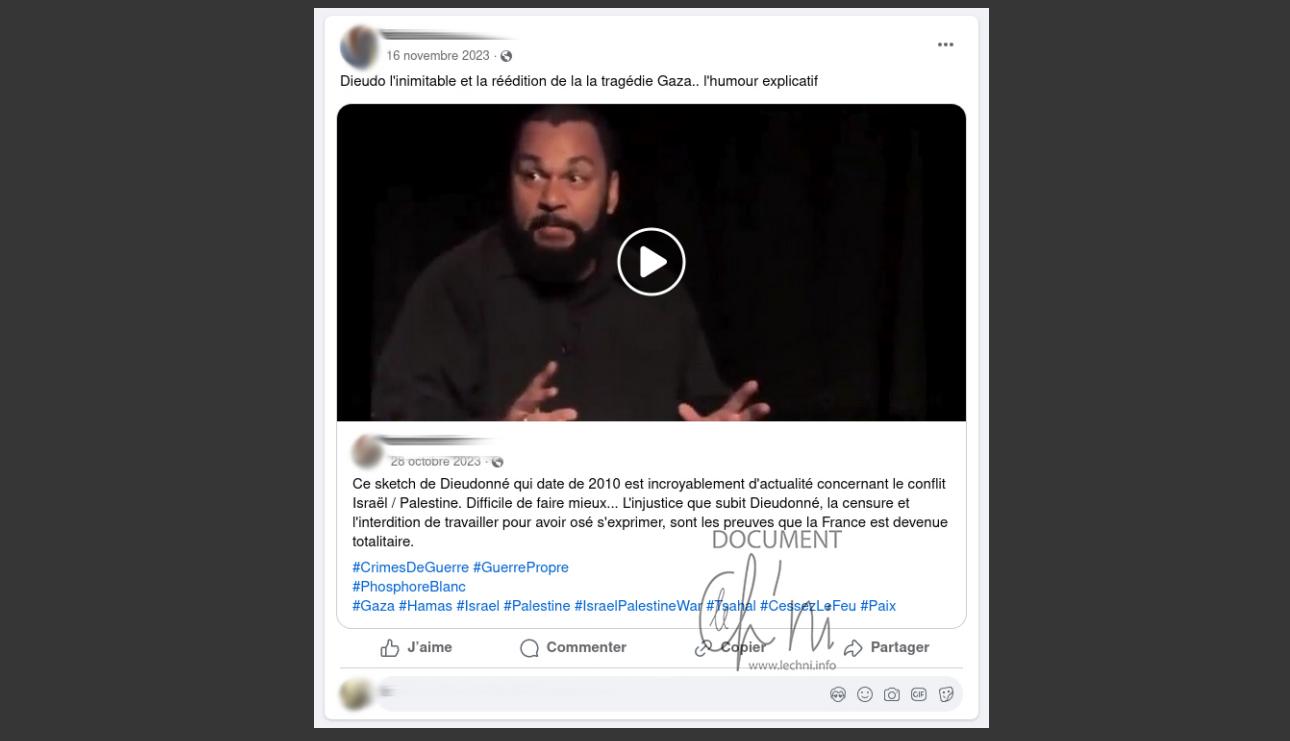Attach a photo using the camera icon
Image resolution: width=1290 pixels, height=741 pixels.
pos(892,694)
